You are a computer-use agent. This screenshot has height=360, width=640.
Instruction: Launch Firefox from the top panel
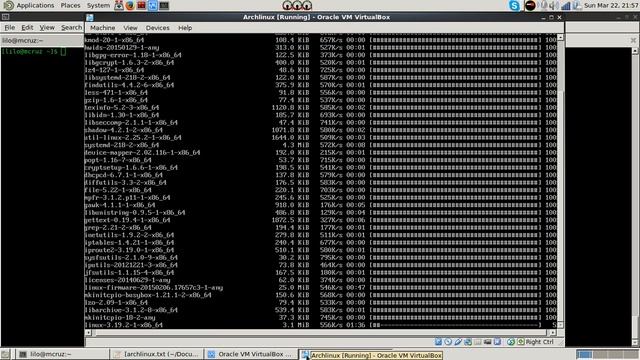tap(130, 5)
